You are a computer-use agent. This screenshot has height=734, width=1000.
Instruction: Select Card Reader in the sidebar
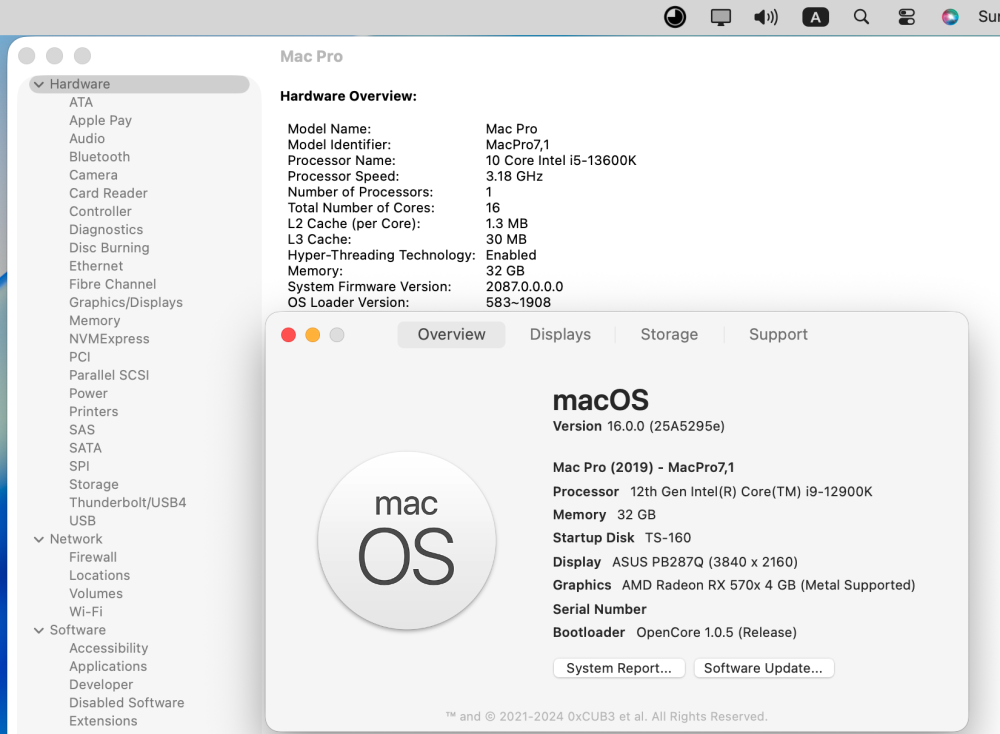(x=108, y=193)
